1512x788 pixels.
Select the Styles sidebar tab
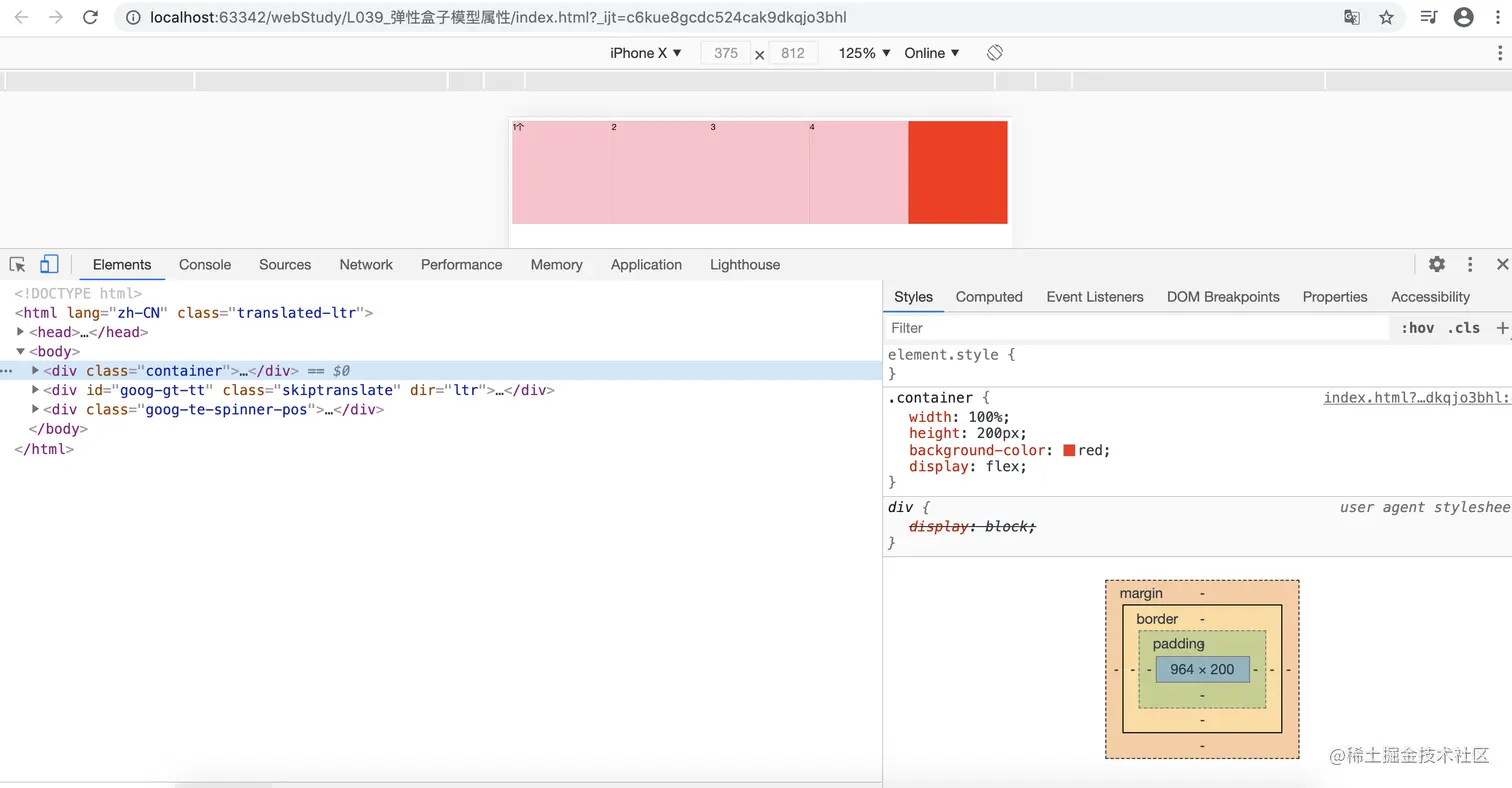913,297
